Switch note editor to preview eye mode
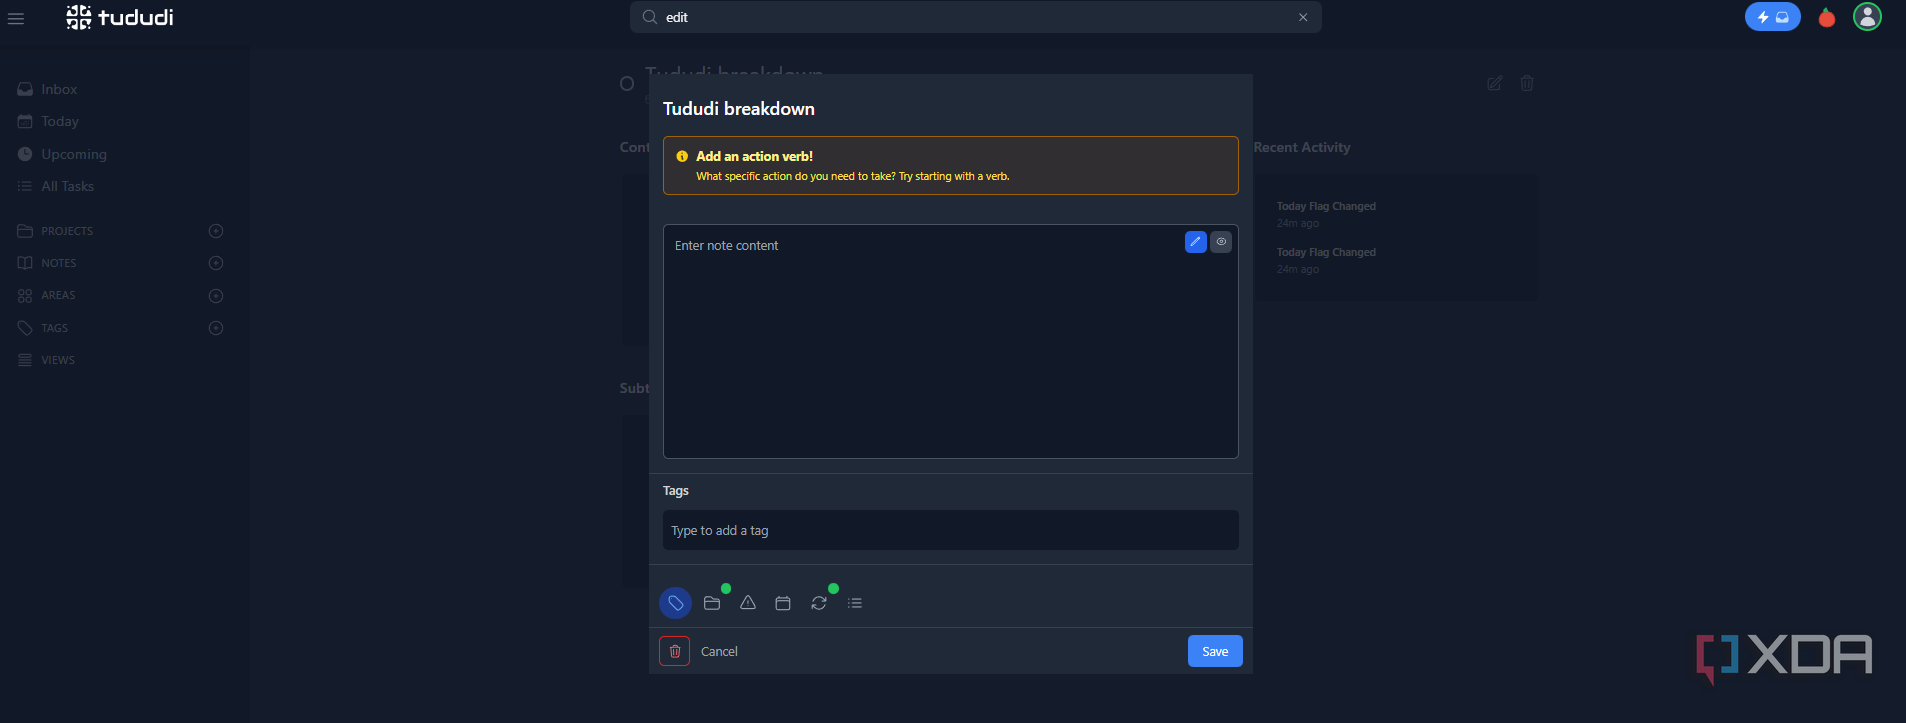Viewport: 1906px width, 723px height. (x=1221, y=242)
